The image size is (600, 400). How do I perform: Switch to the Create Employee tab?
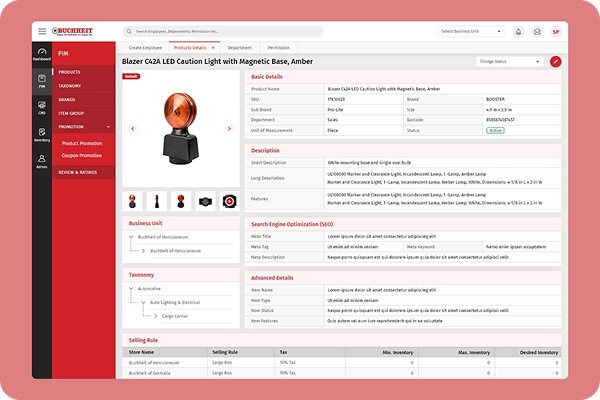pos(144,47)
